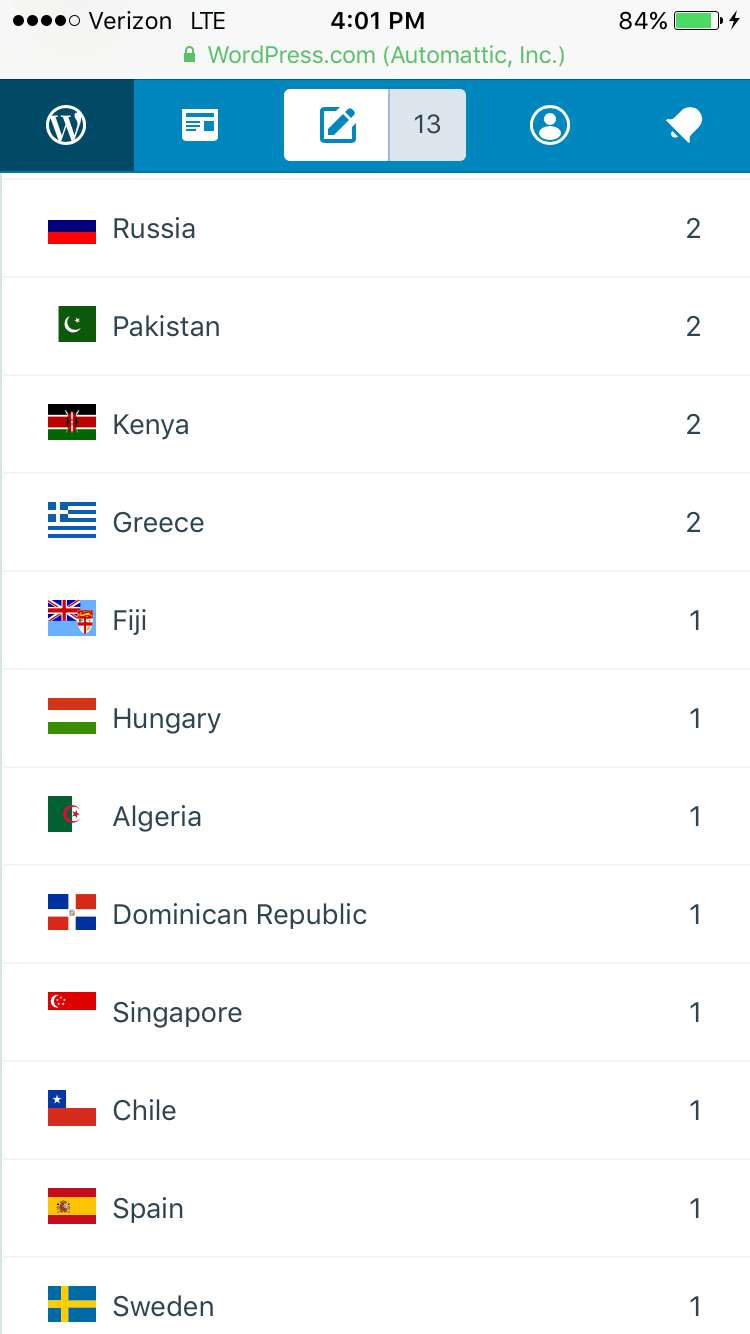750x1334 pixels.
Task: Open the Hungary country entry
Action: point(375,718)
